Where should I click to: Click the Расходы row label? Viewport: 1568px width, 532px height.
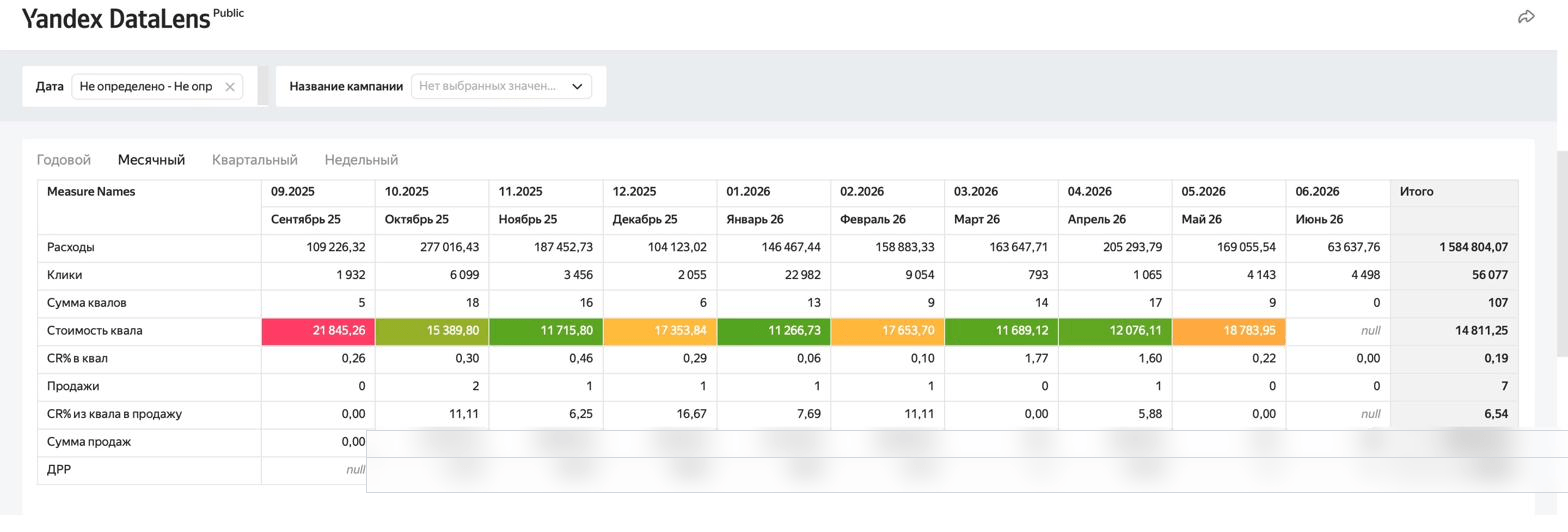(x=71, y=247)
